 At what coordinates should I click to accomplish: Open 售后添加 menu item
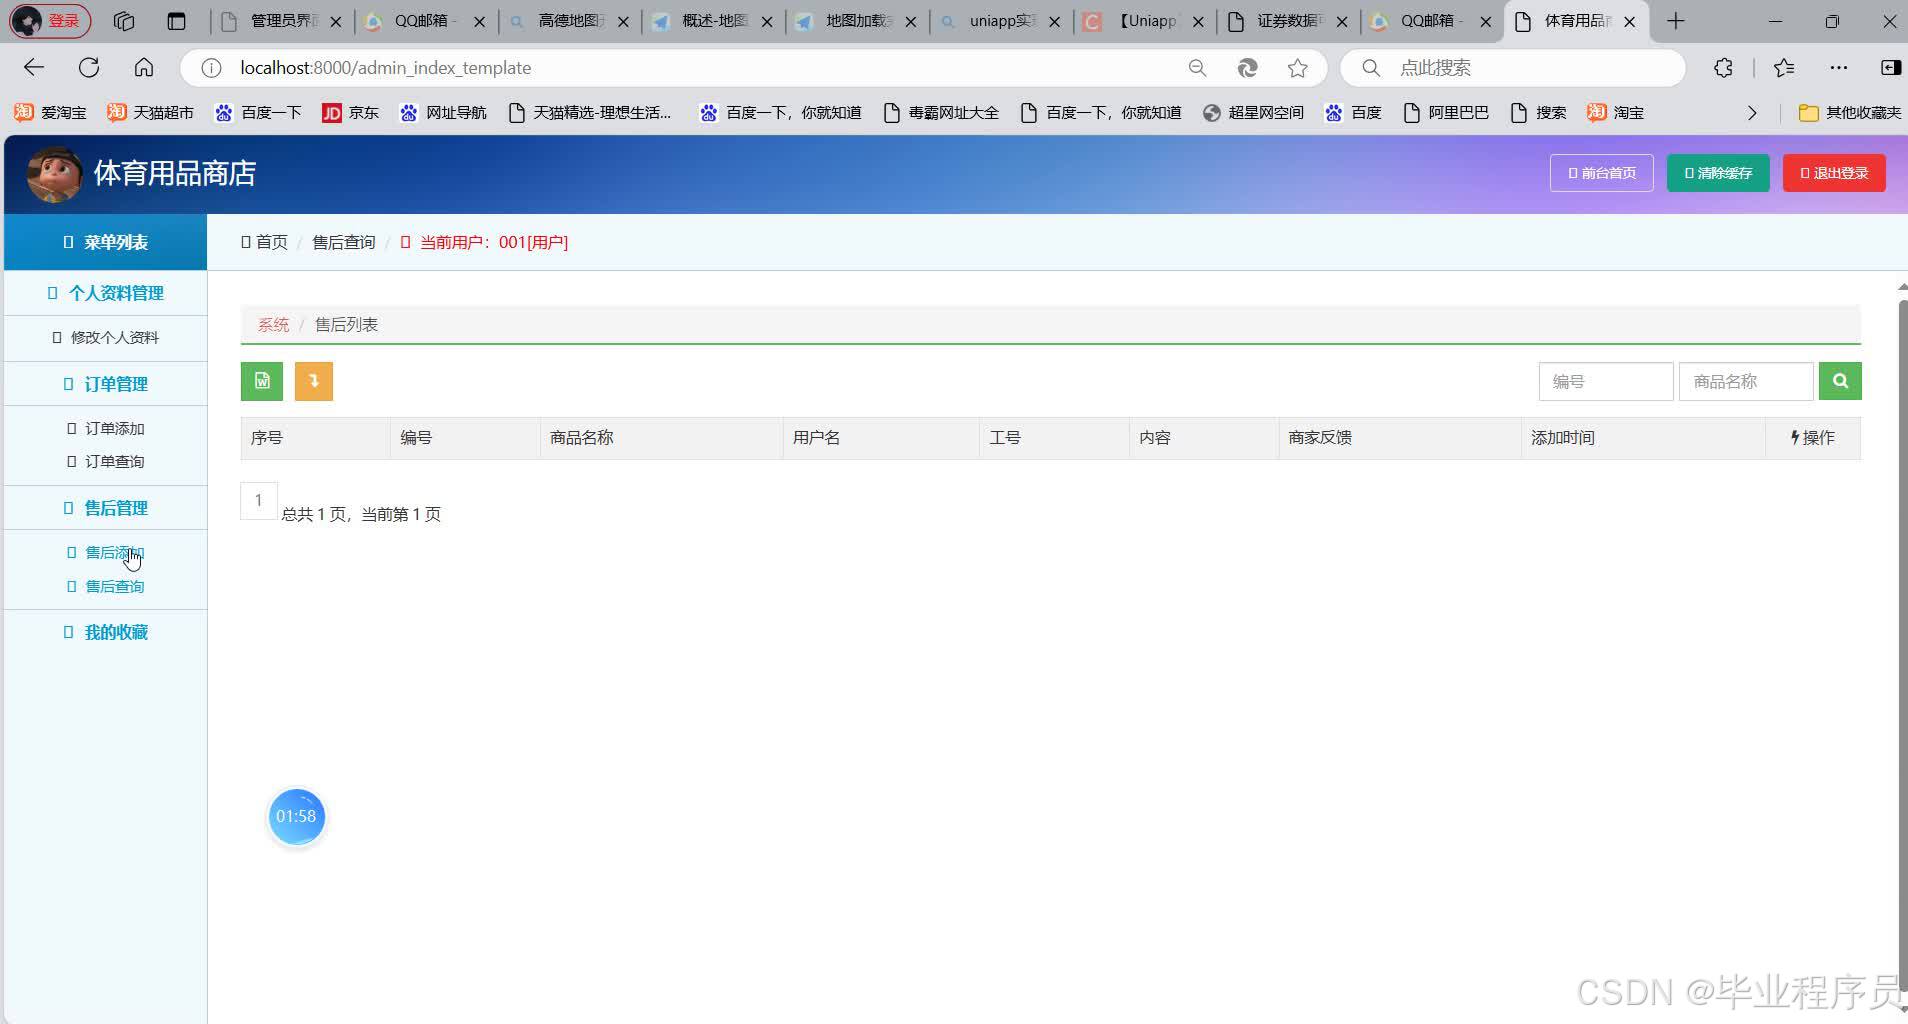[x=106, y=552]
